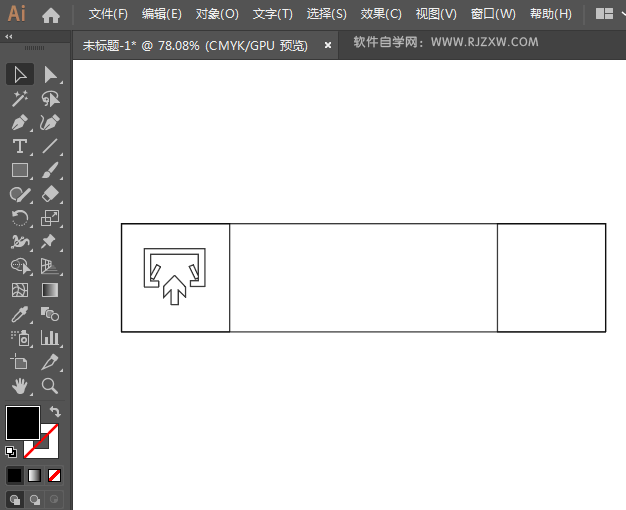Reset to default fill and stroke
Screen dimensions: 626x510
(x=11, y=452)
